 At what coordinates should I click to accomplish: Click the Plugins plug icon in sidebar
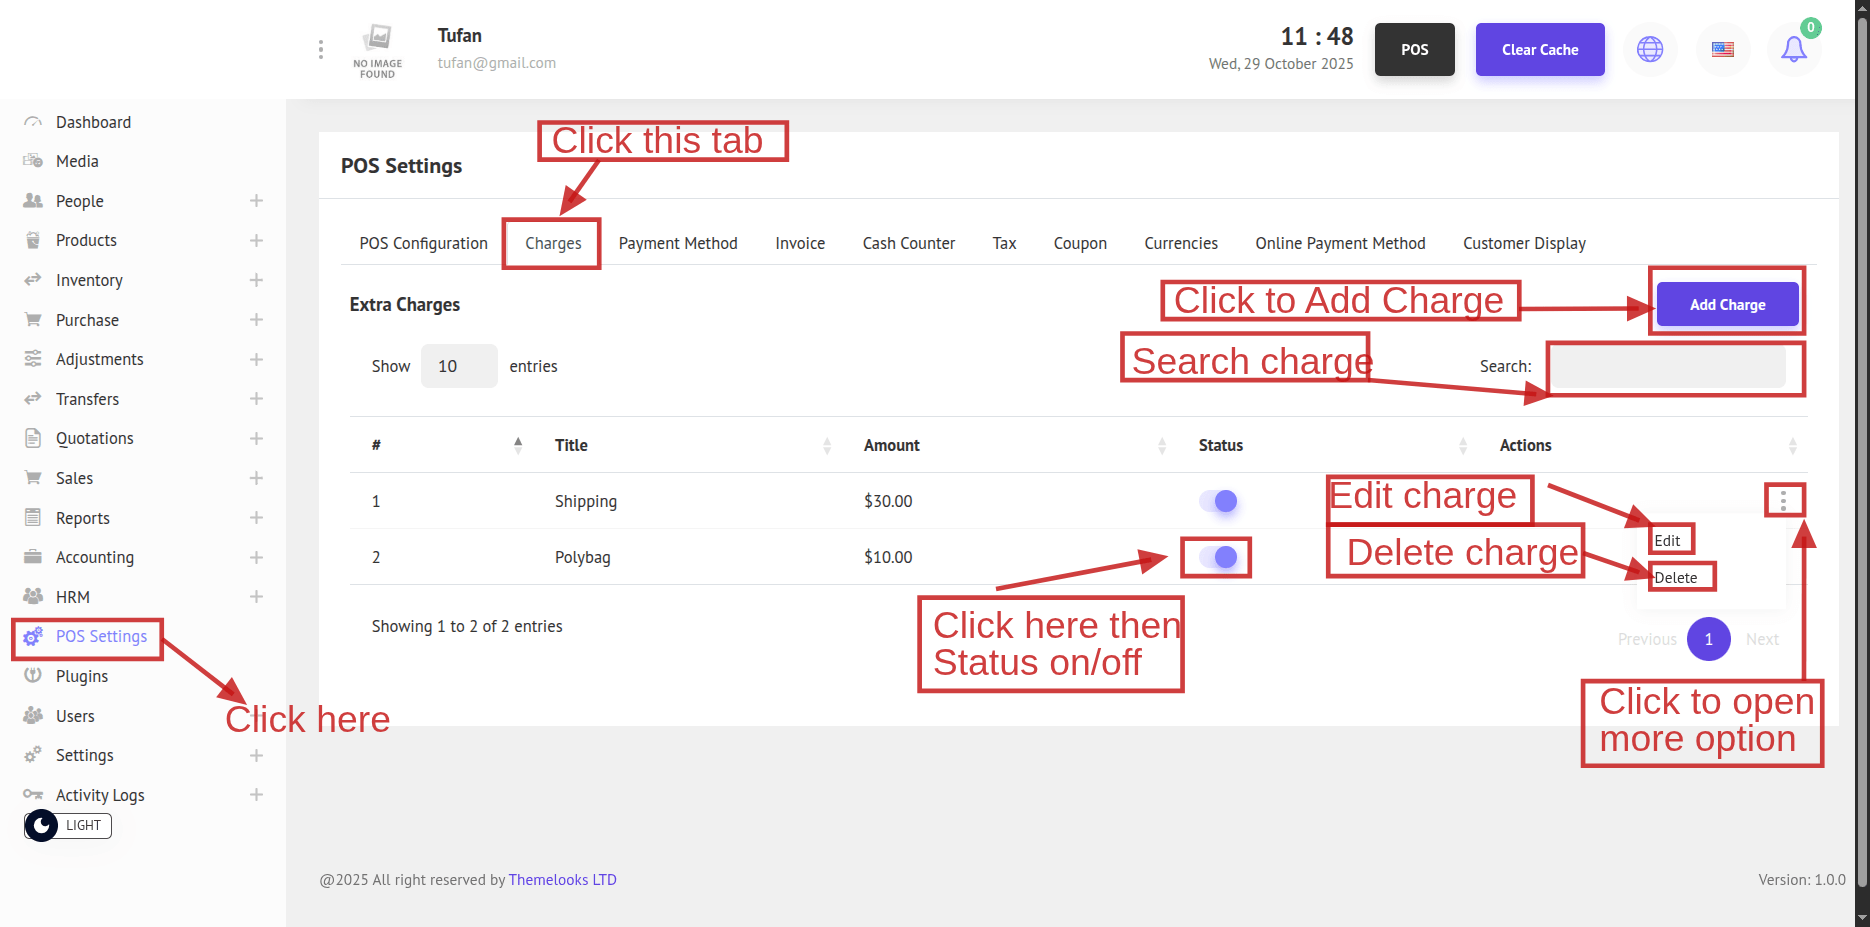[33, 676]
